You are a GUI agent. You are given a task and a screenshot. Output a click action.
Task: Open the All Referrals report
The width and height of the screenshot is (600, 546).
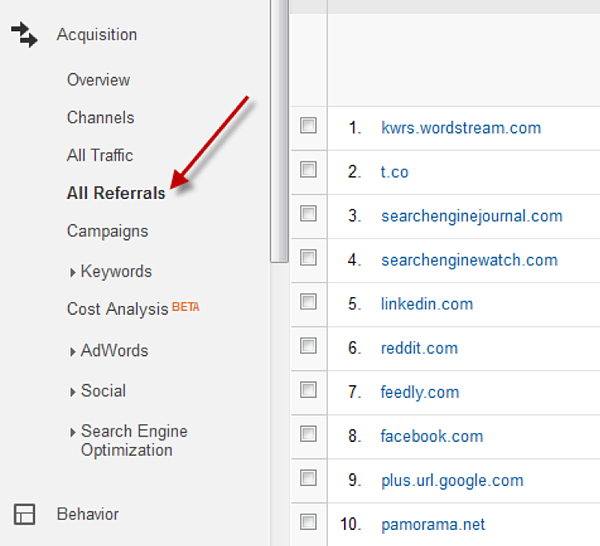tap(116, 193)
